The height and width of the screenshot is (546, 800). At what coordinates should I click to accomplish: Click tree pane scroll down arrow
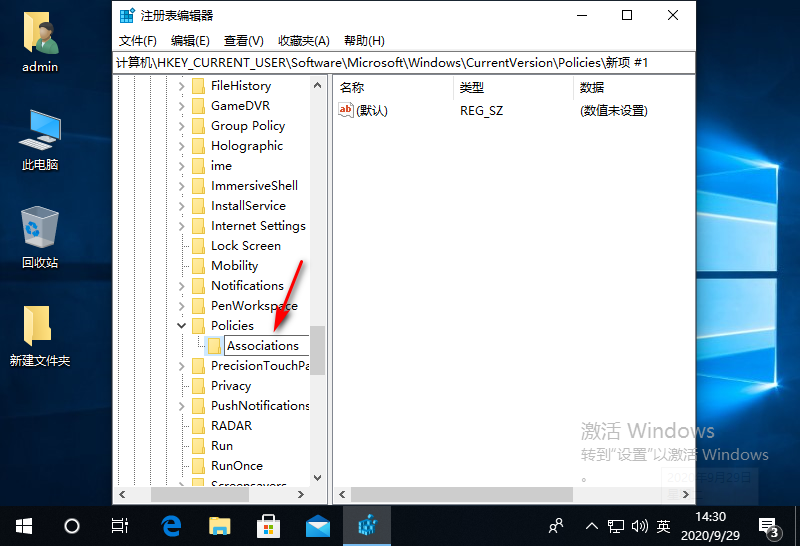(x=317, y=478)
